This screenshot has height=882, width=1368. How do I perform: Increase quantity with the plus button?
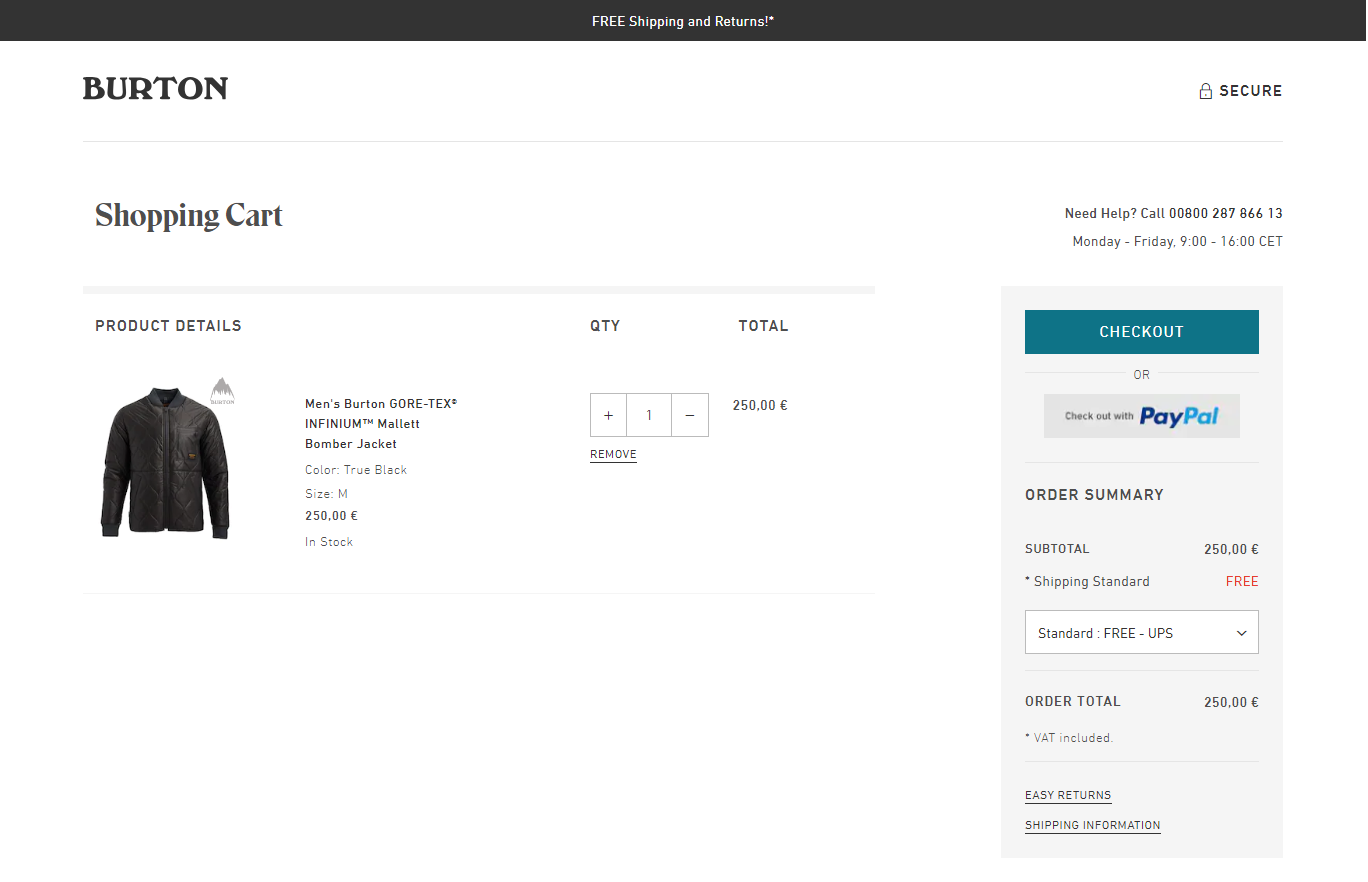(608, 415)
